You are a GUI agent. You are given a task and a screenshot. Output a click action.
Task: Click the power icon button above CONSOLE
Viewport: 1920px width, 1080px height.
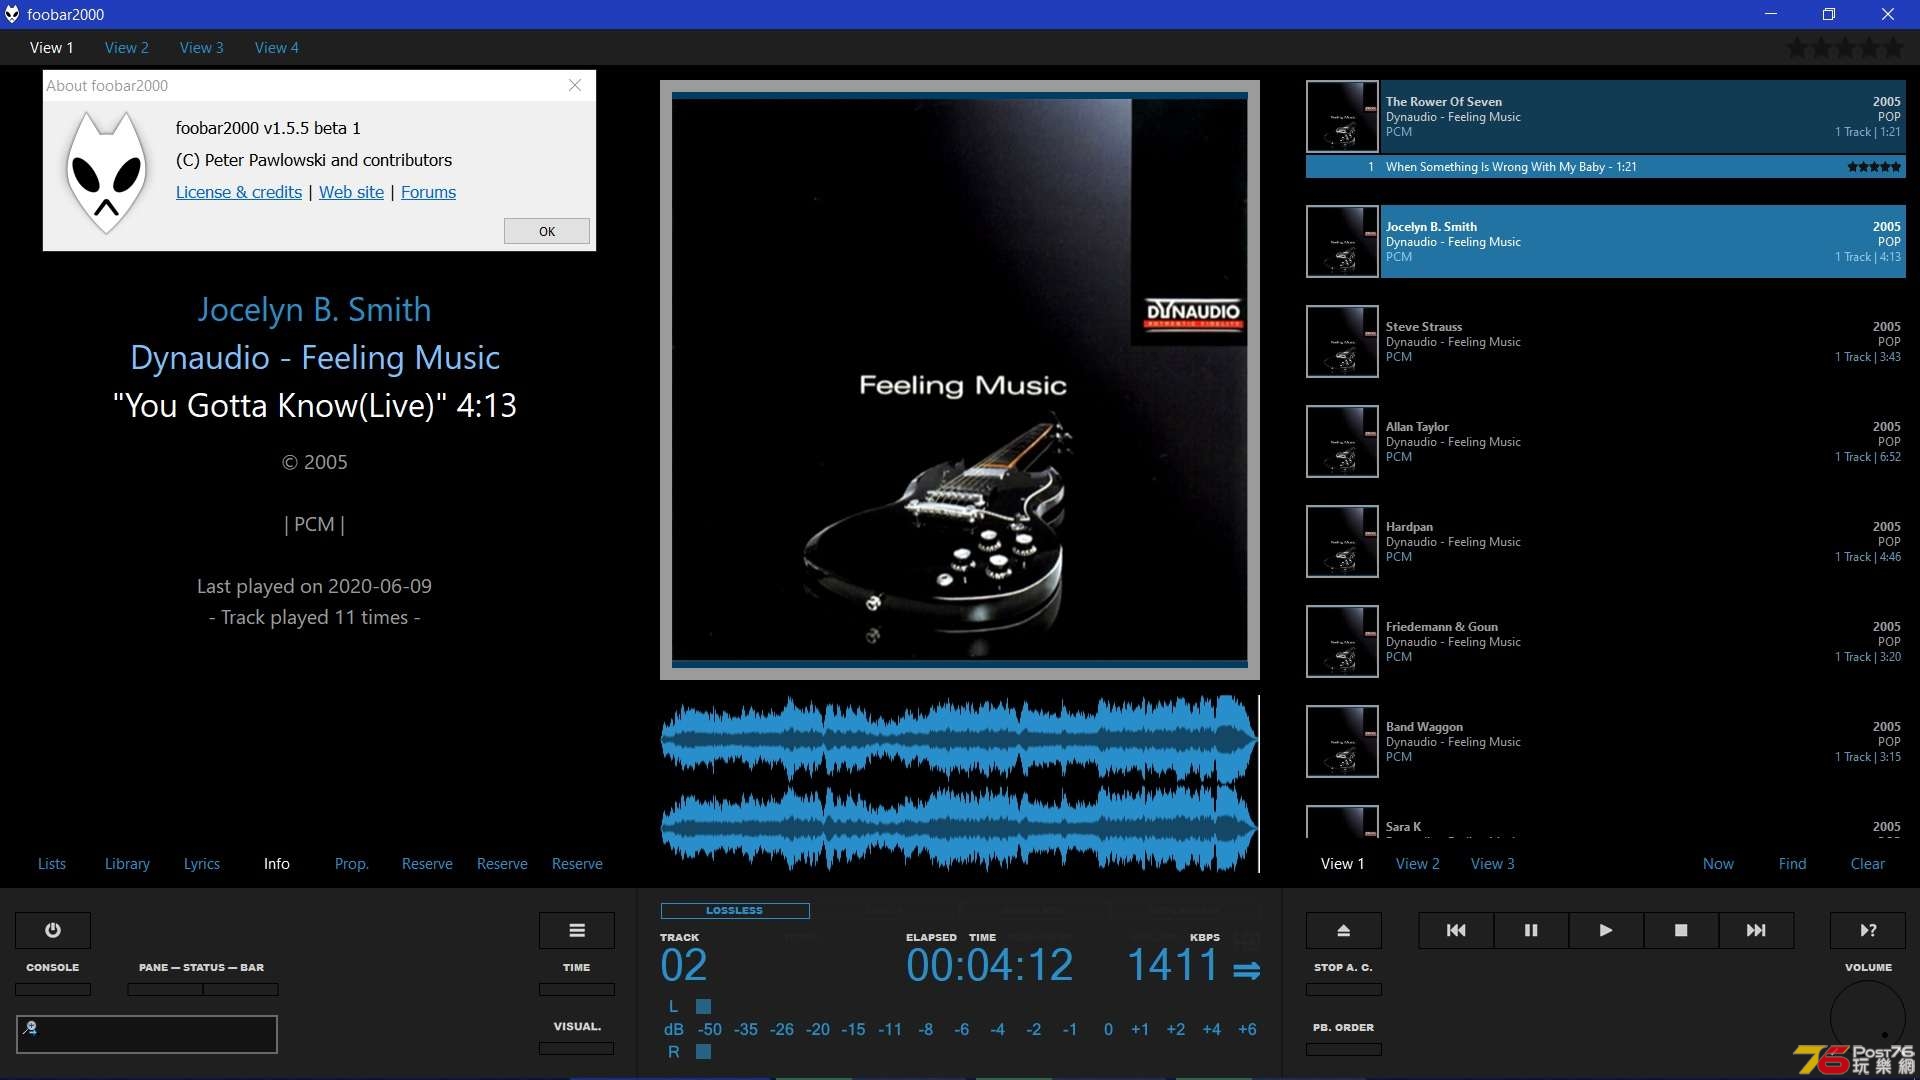point(53,930)
